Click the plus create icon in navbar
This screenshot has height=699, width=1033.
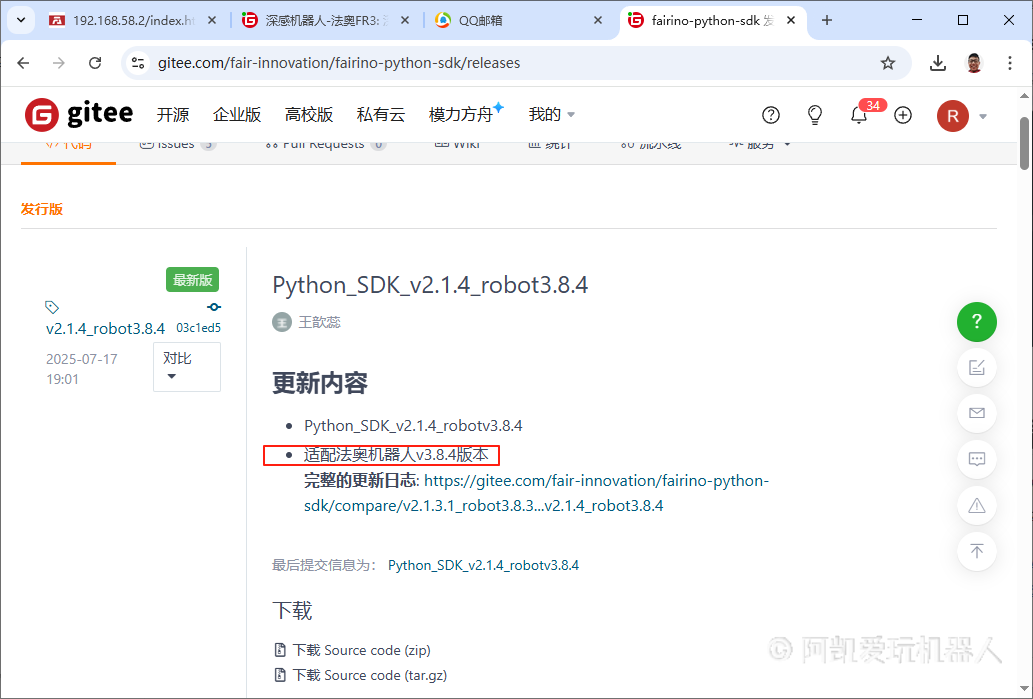(903, 115)
